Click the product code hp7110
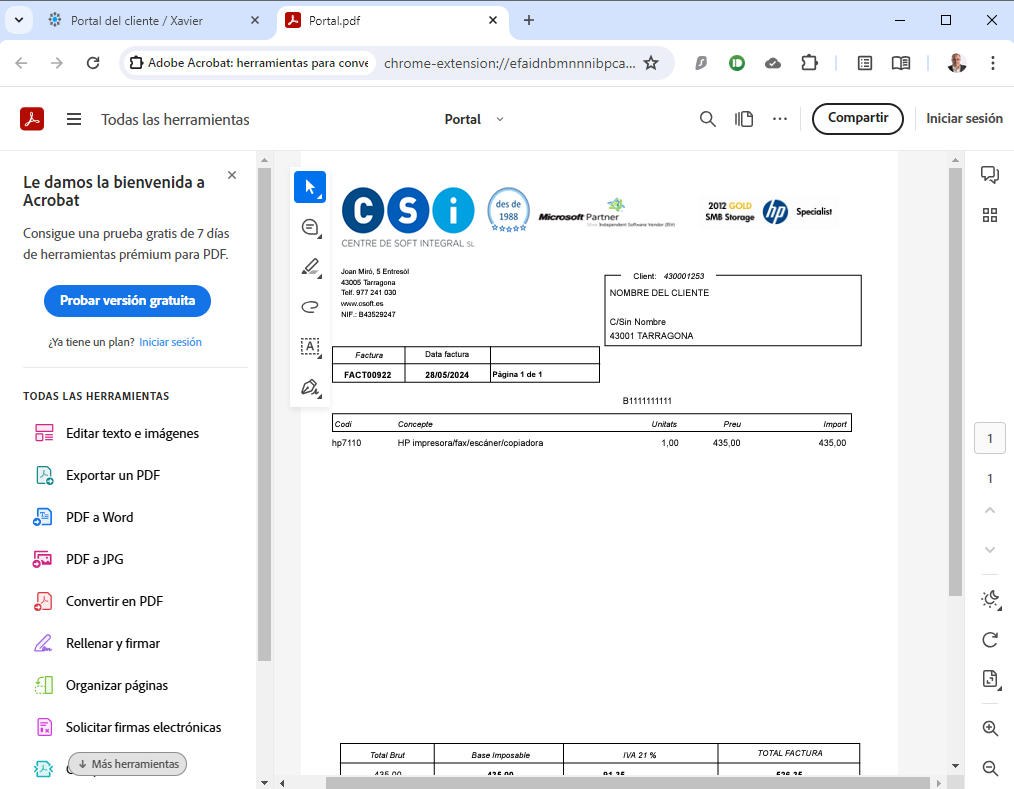 tap(347, 443)
